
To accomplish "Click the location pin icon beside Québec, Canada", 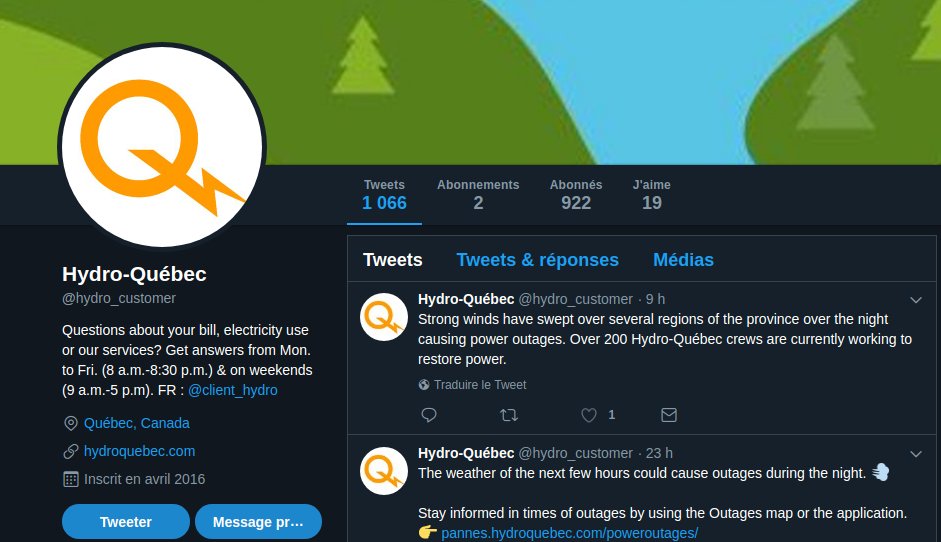I will (x=71, y=423).
